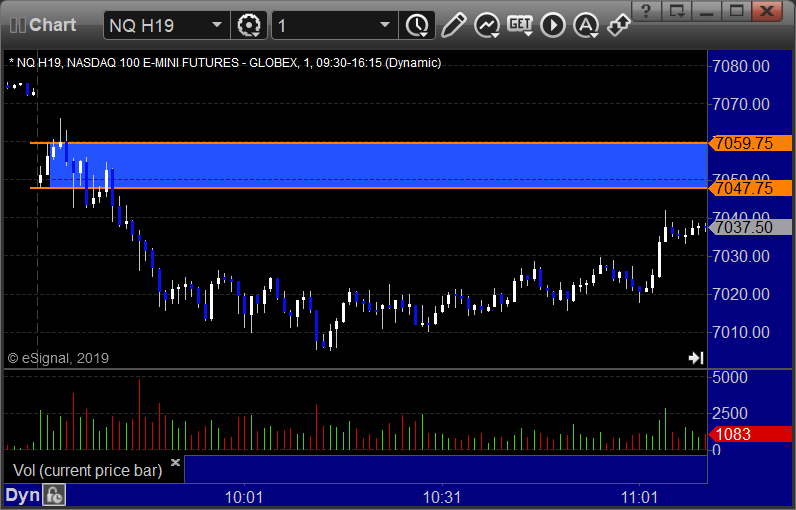
Task: Click the 2500 volume axis label
Action: pos(730,413)
